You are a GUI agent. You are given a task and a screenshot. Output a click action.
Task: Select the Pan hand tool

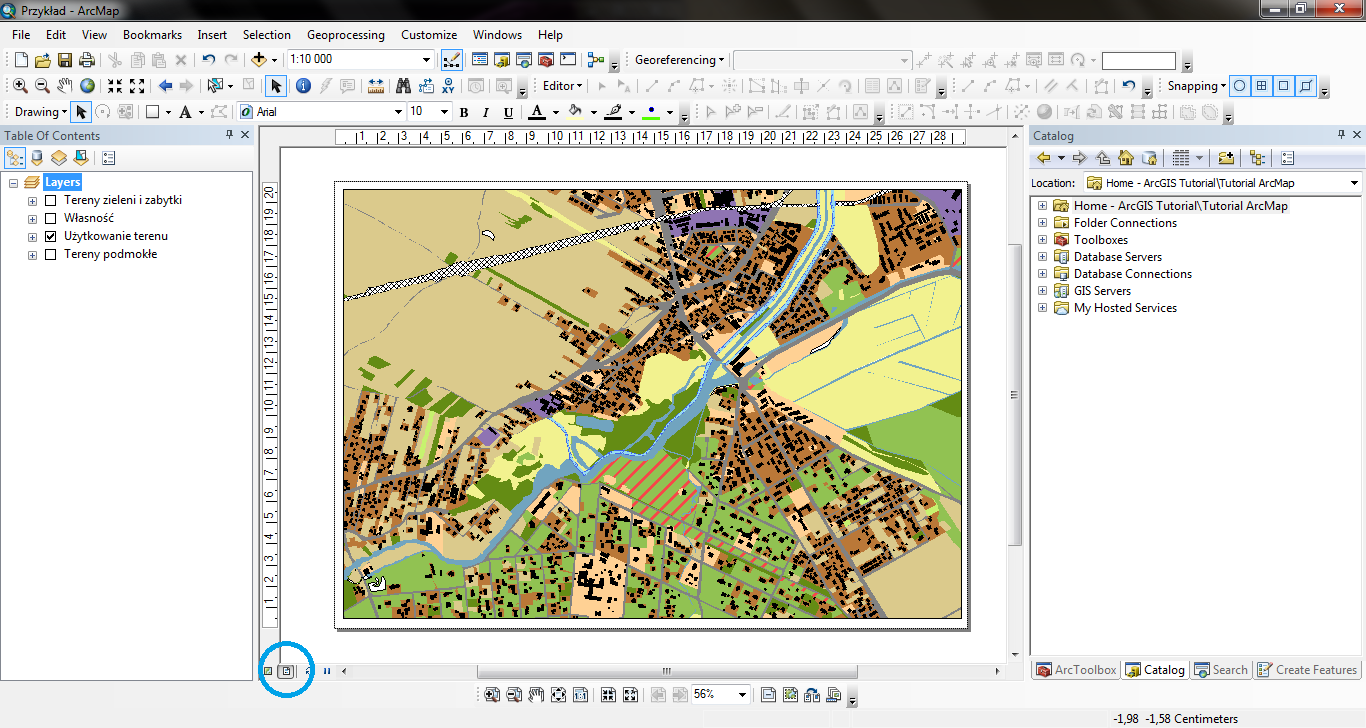65,86
